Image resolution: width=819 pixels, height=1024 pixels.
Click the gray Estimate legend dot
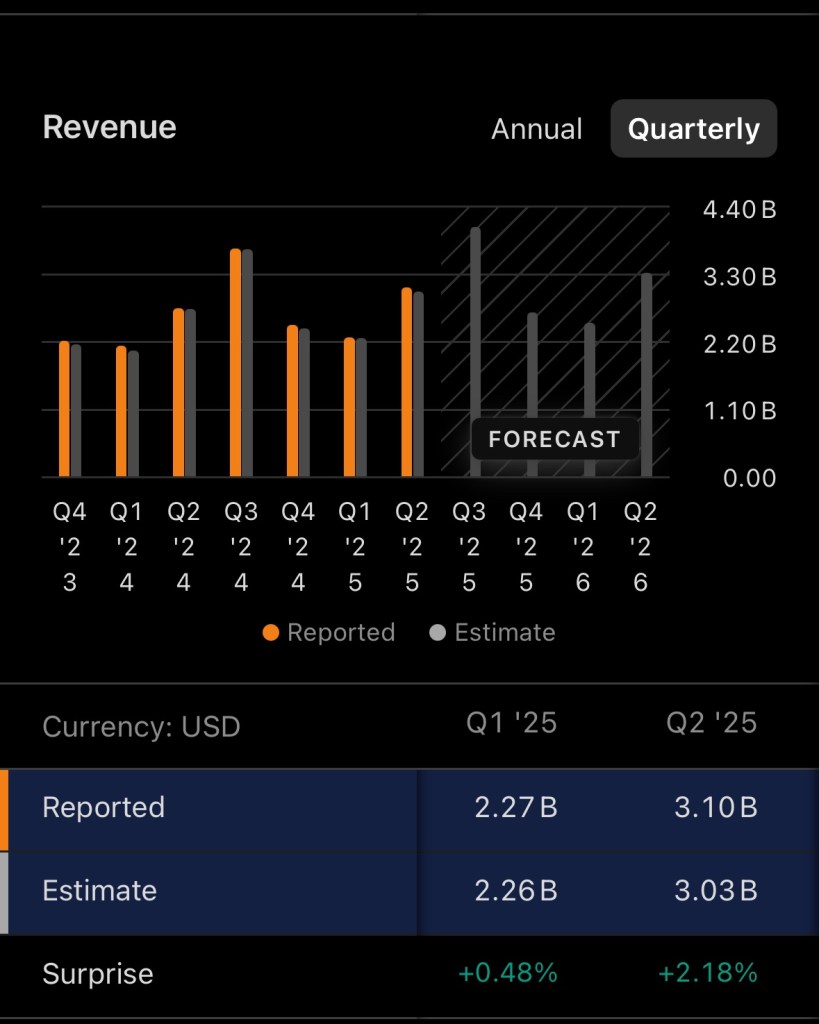437,633
